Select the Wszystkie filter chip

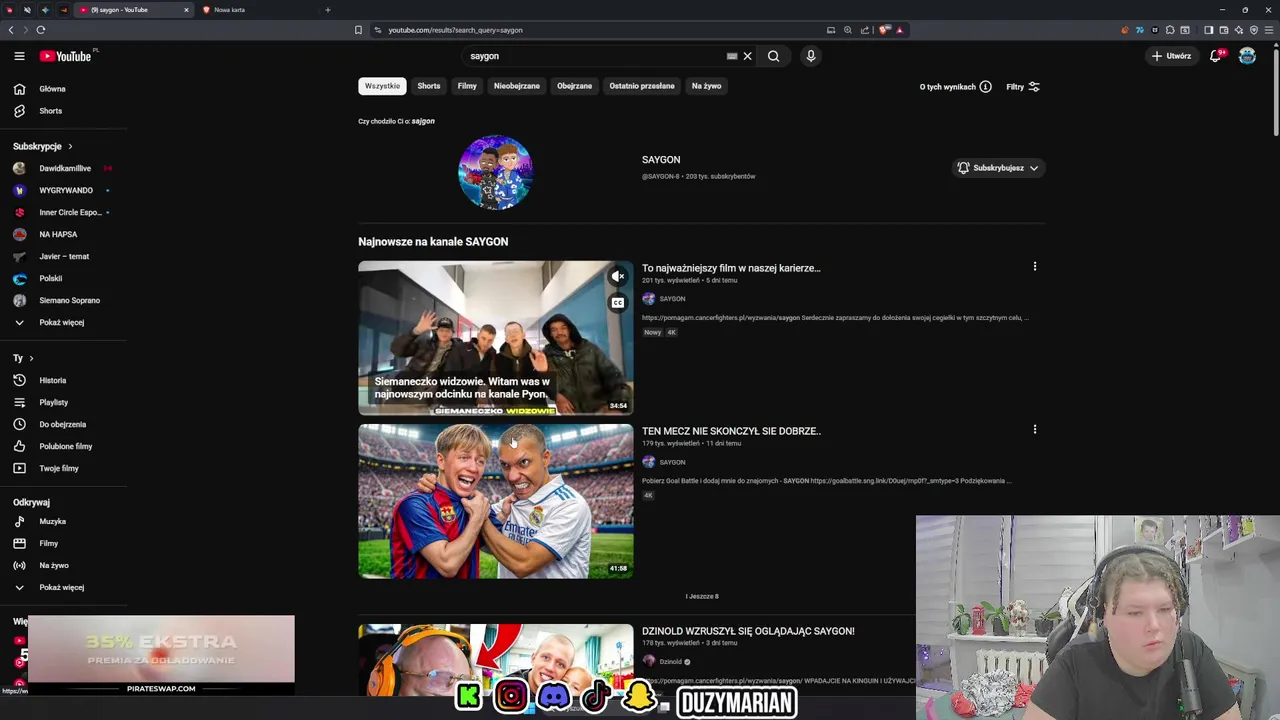click(382, 86)
